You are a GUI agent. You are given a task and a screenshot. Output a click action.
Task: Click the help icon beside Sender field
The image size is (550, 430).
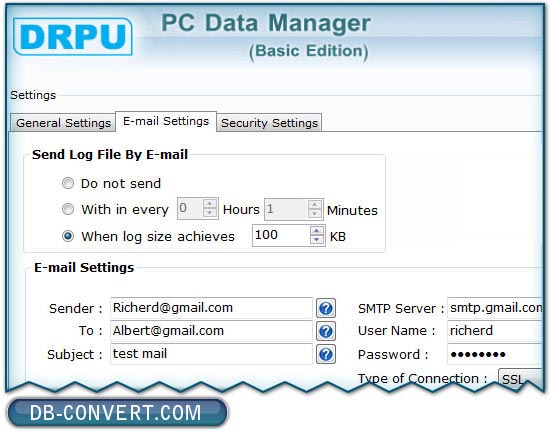326,308
